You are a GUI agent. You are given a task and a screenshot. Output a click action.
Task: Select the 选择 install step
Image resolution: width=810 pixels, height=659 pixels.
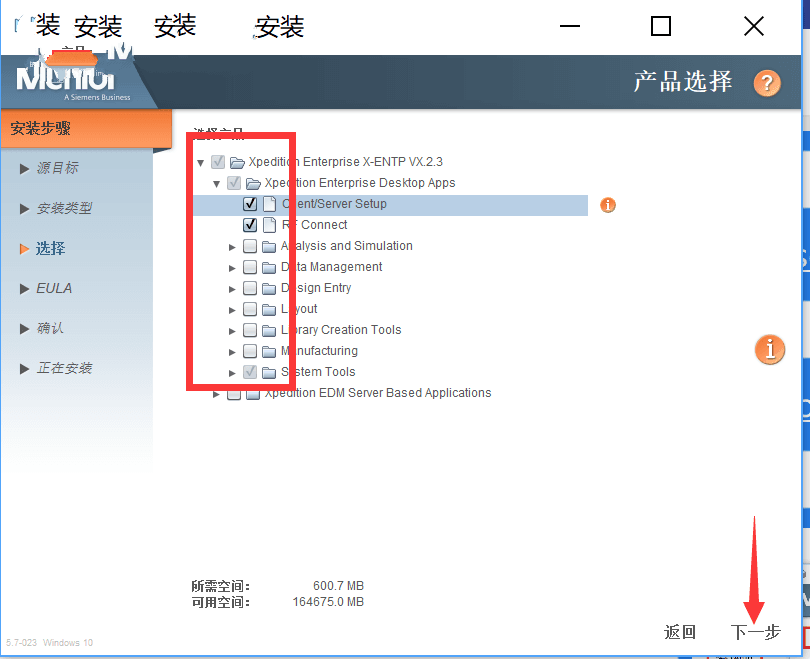(51, 248)
